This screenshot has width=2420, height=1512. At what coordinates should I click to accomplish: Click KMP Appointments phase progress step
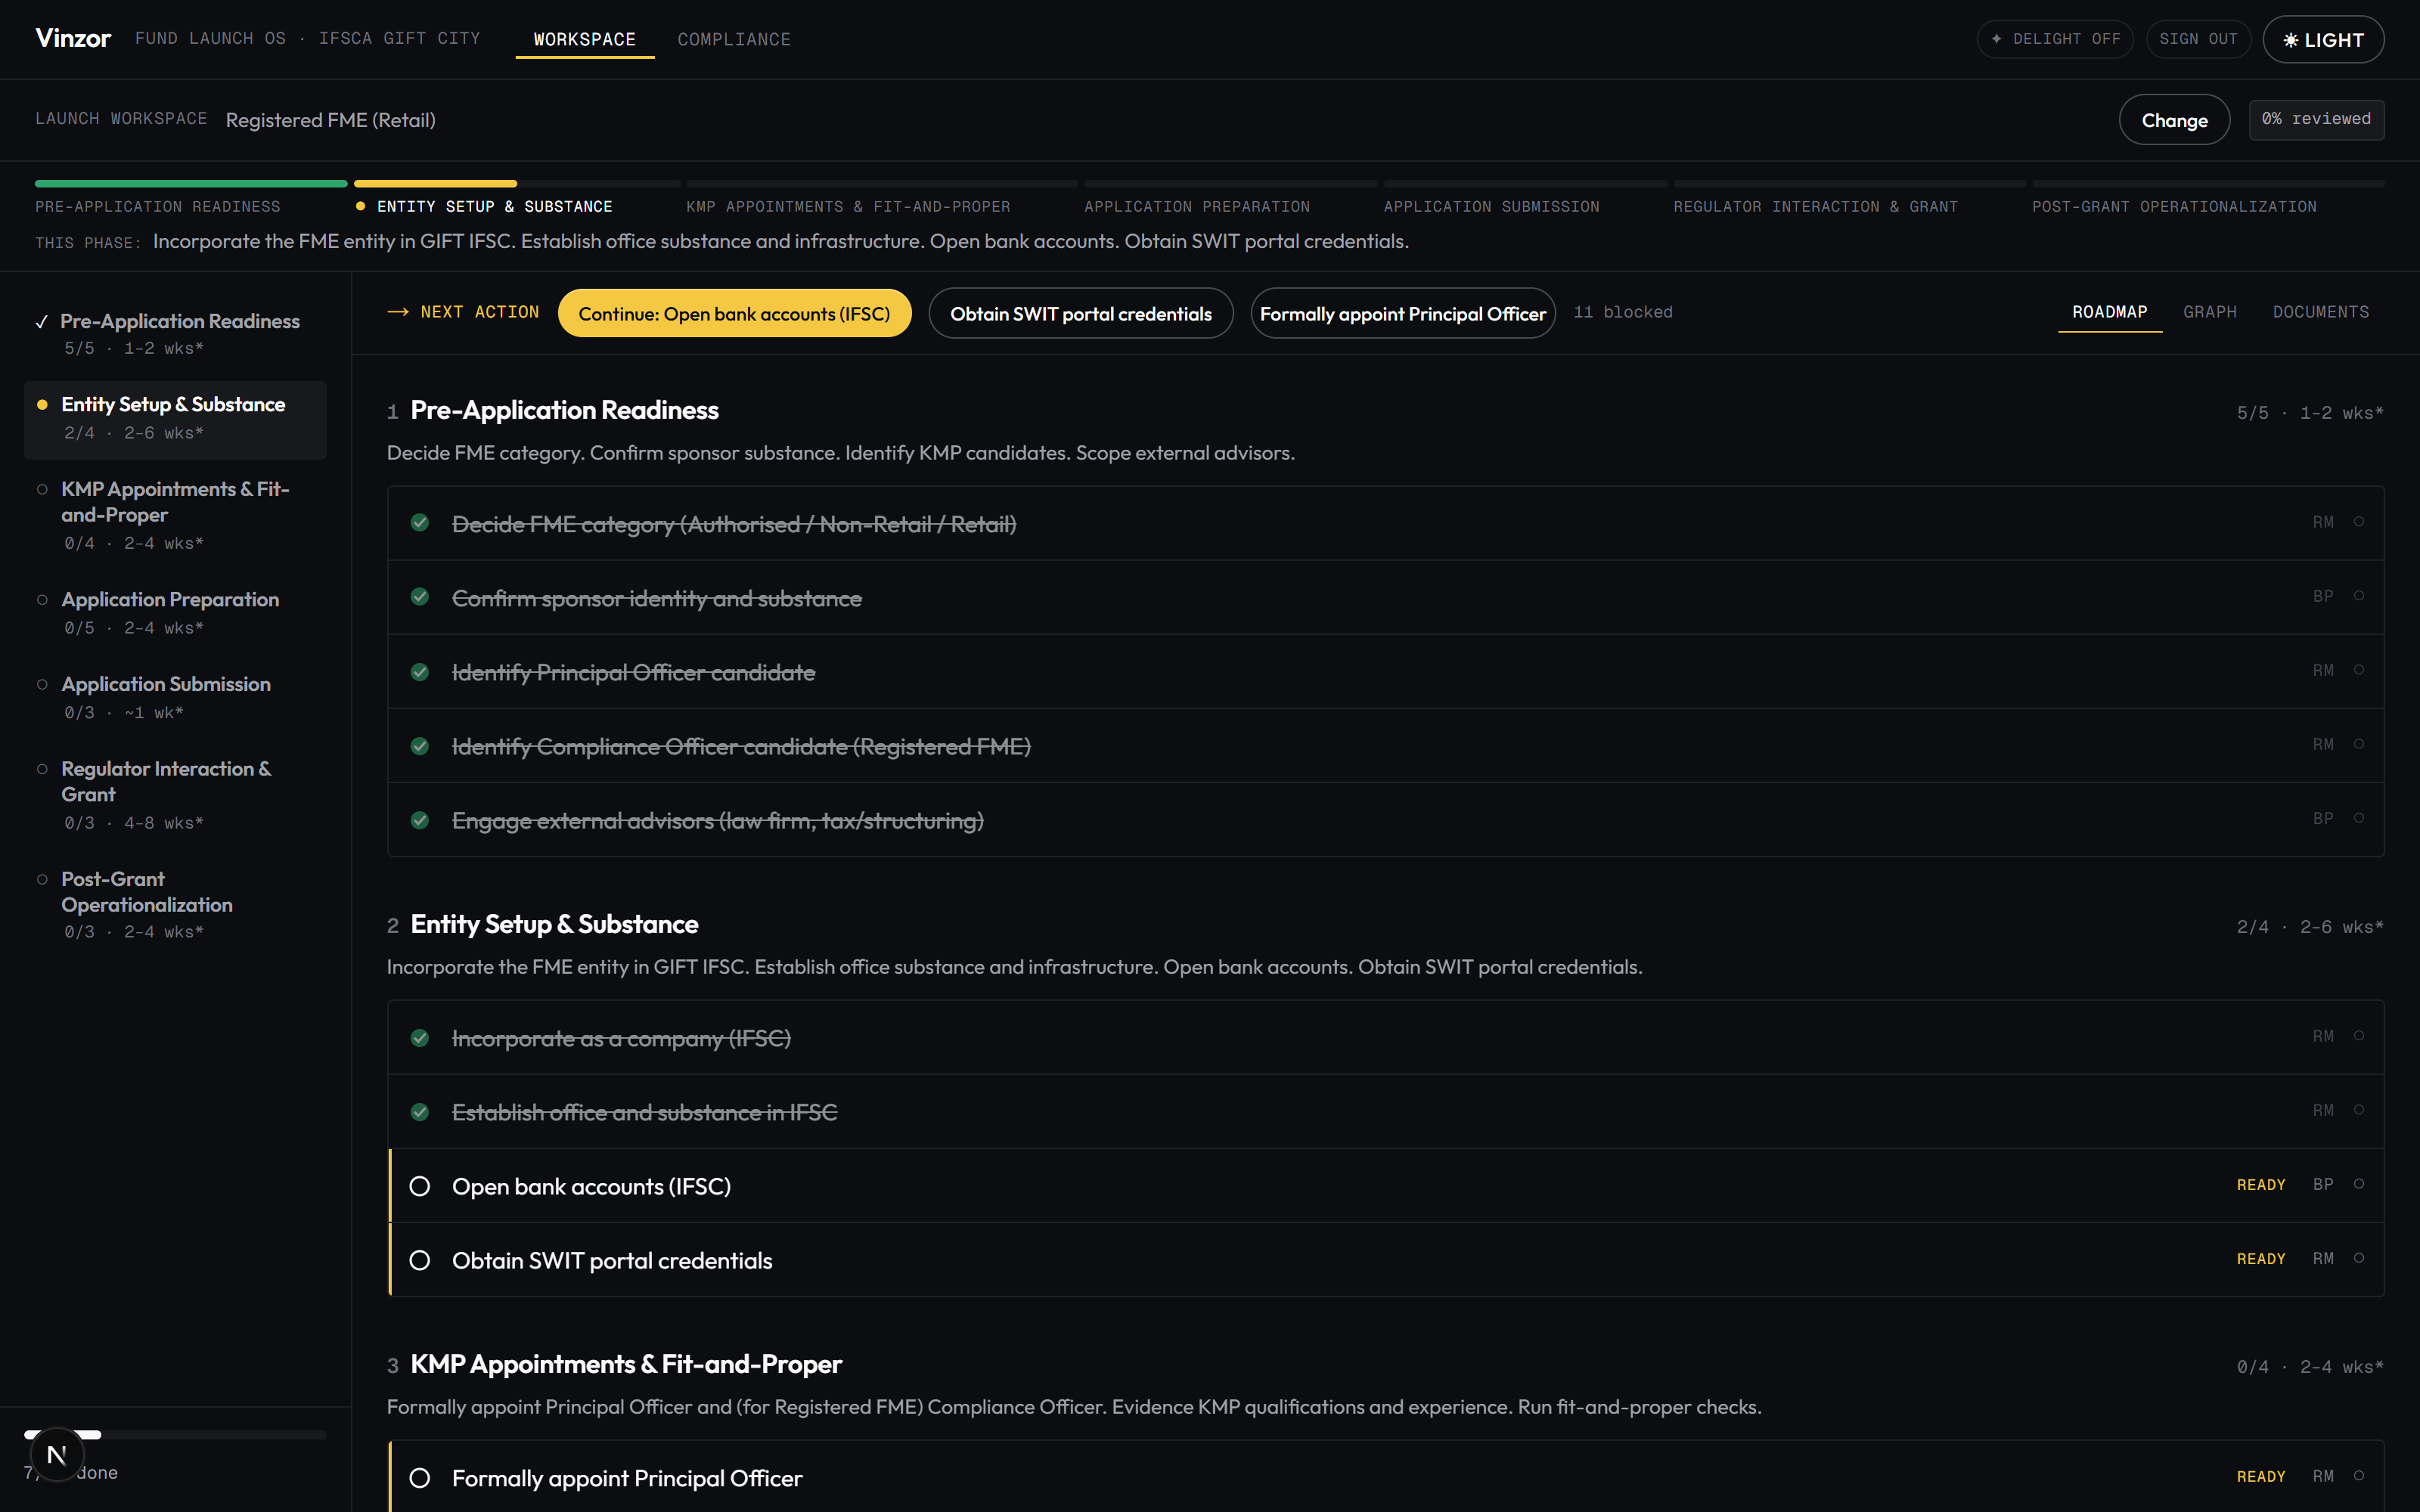tap(882, 198)
